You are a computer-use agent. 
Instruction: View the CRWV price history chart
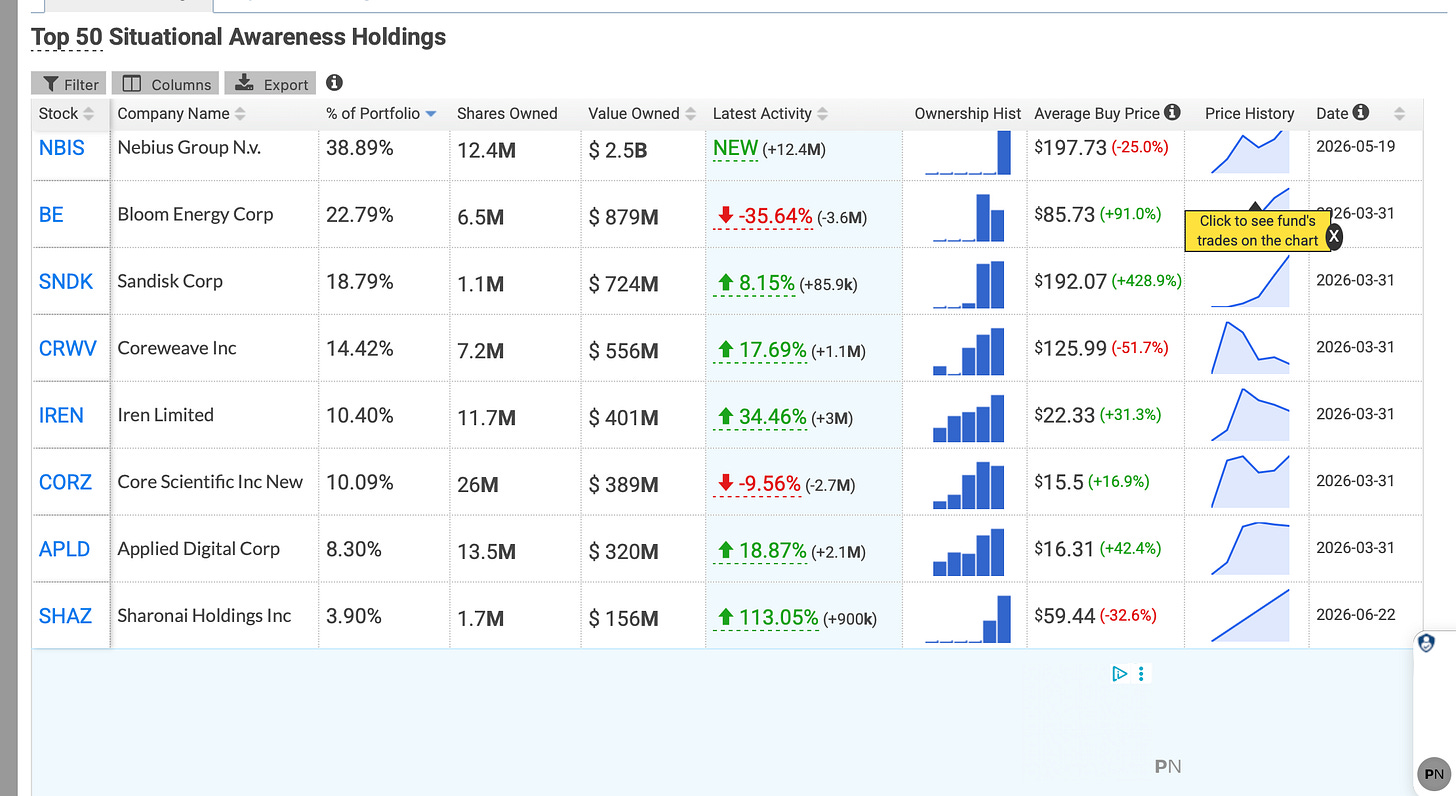pyautogui.click(x=1250, y=347)
